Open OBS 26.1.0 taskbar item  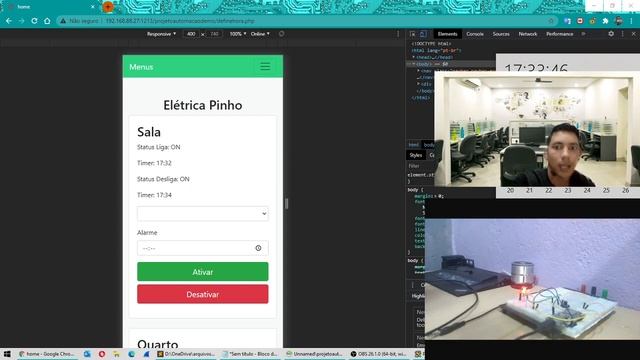pos(378,354)
